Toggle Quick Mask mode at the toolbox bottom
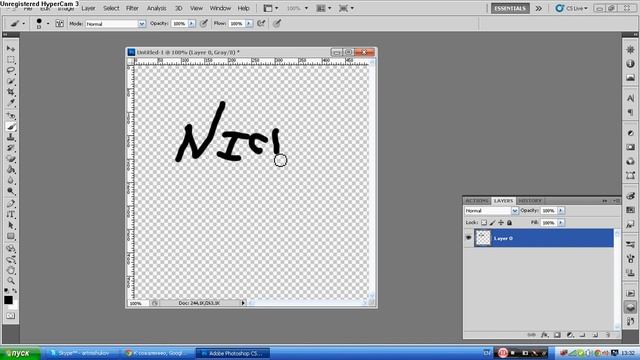 pyautogui.click(x=11, y=316)
